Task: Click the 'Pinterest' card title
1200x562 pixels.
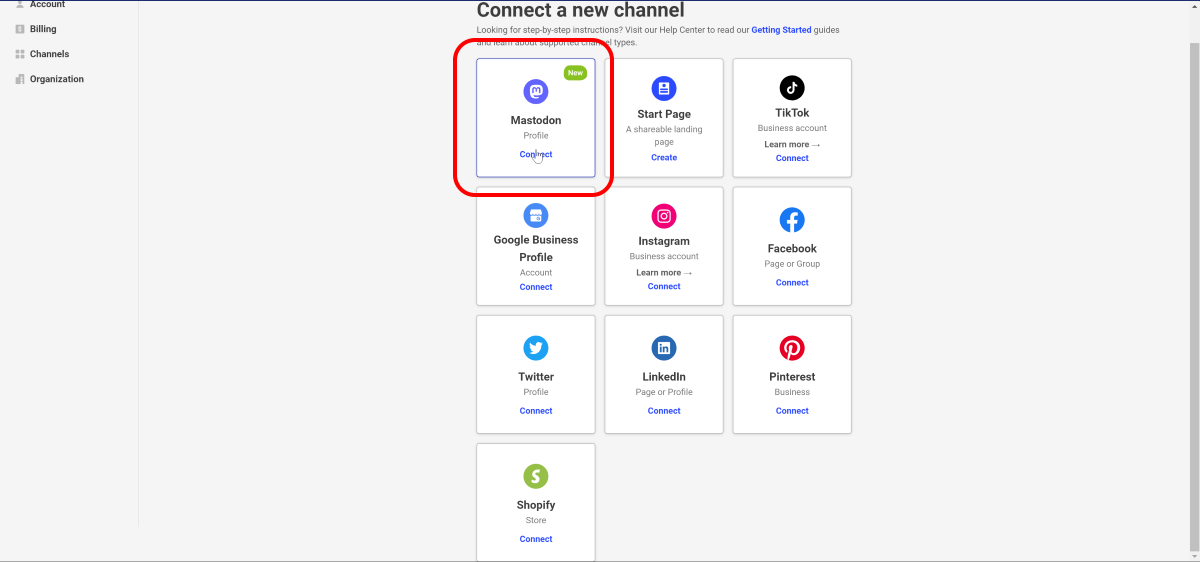Action: tap(792, 377)
